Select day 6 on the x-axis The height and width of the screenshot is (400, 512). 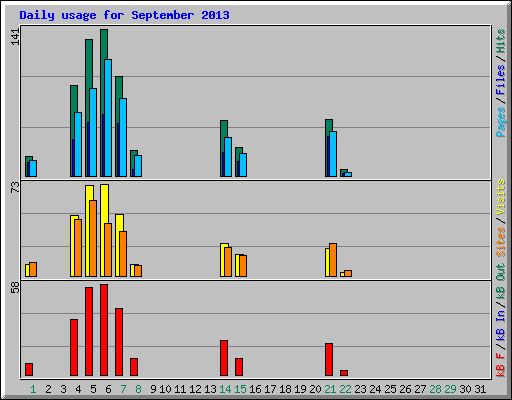[x=108, y=389]
